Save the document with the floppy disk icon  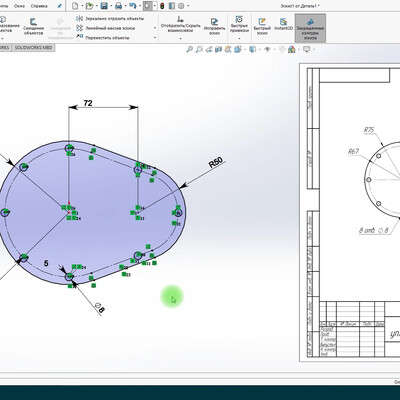point(104,6)
